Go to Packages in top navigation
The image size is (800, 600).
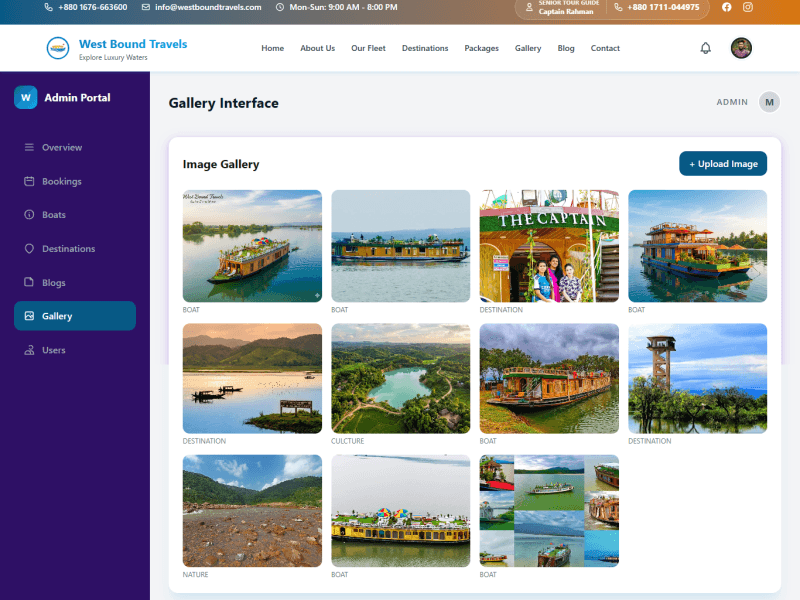pyautogui.click(x=481, y=48)
